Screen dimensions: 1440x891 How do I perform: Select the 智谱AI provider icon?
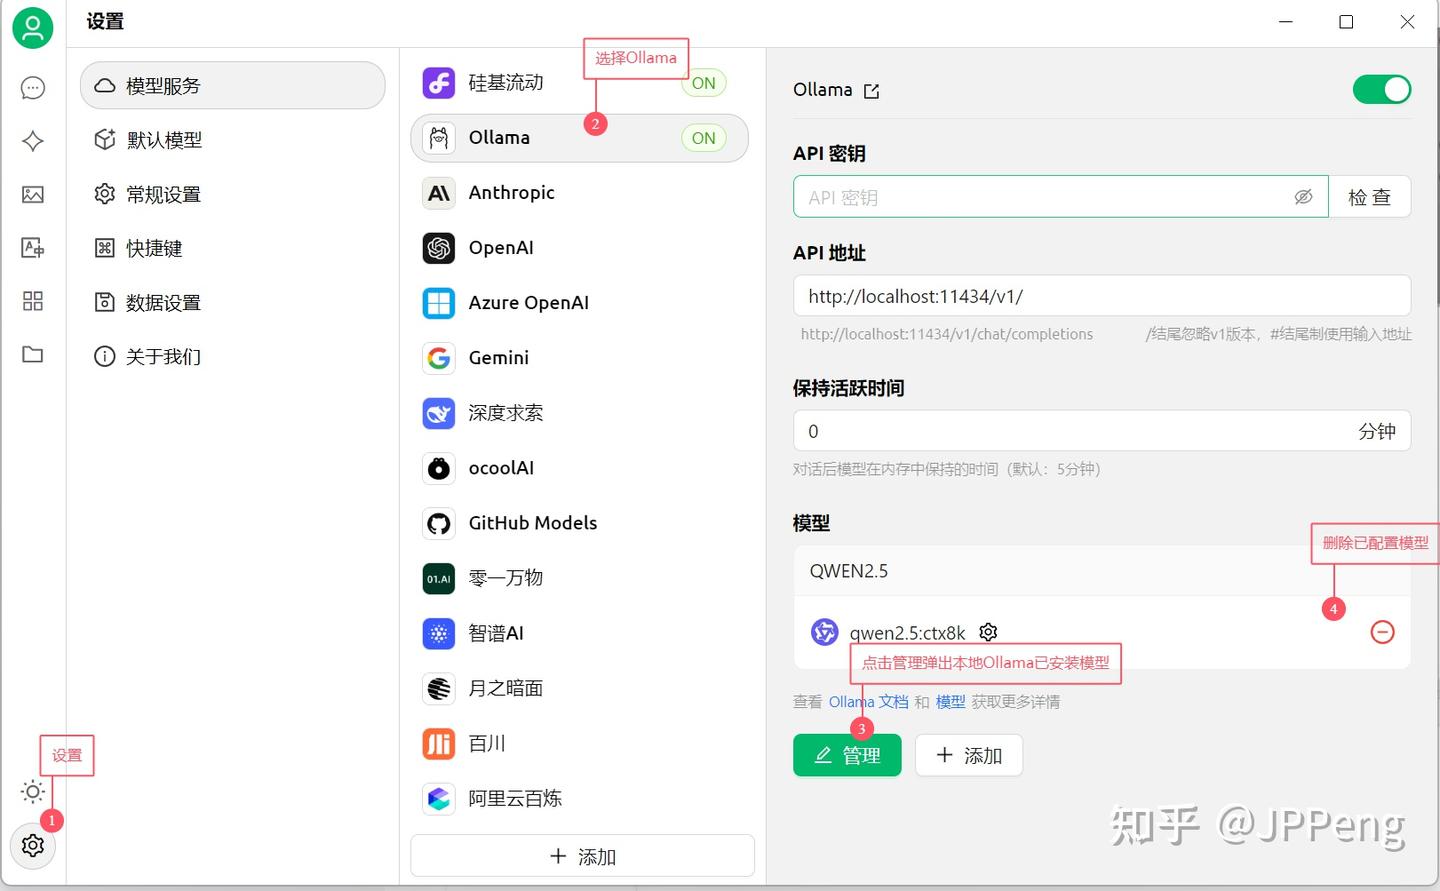439,633
